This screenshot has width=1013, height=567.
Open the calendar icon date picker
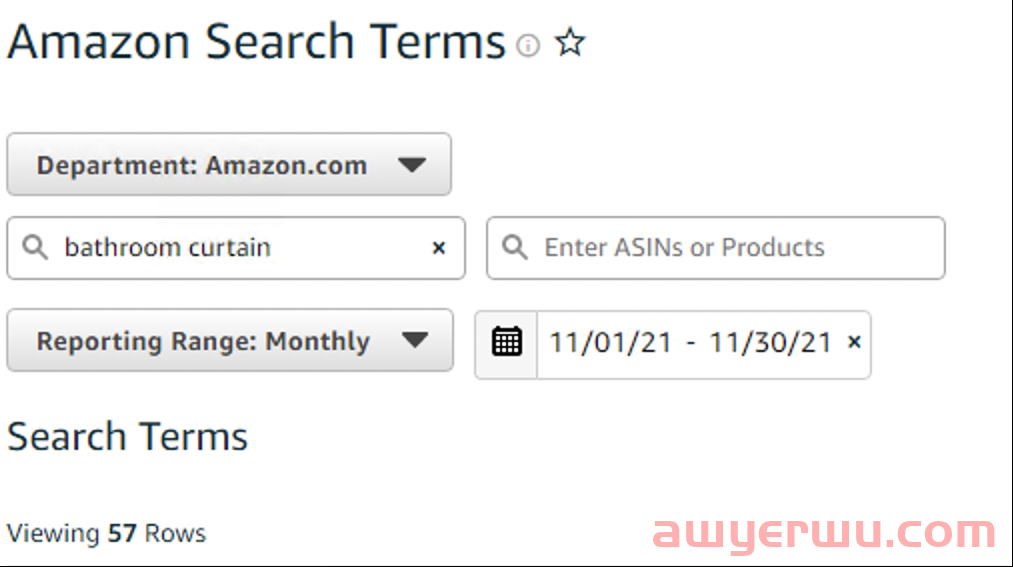pos(506,342)
